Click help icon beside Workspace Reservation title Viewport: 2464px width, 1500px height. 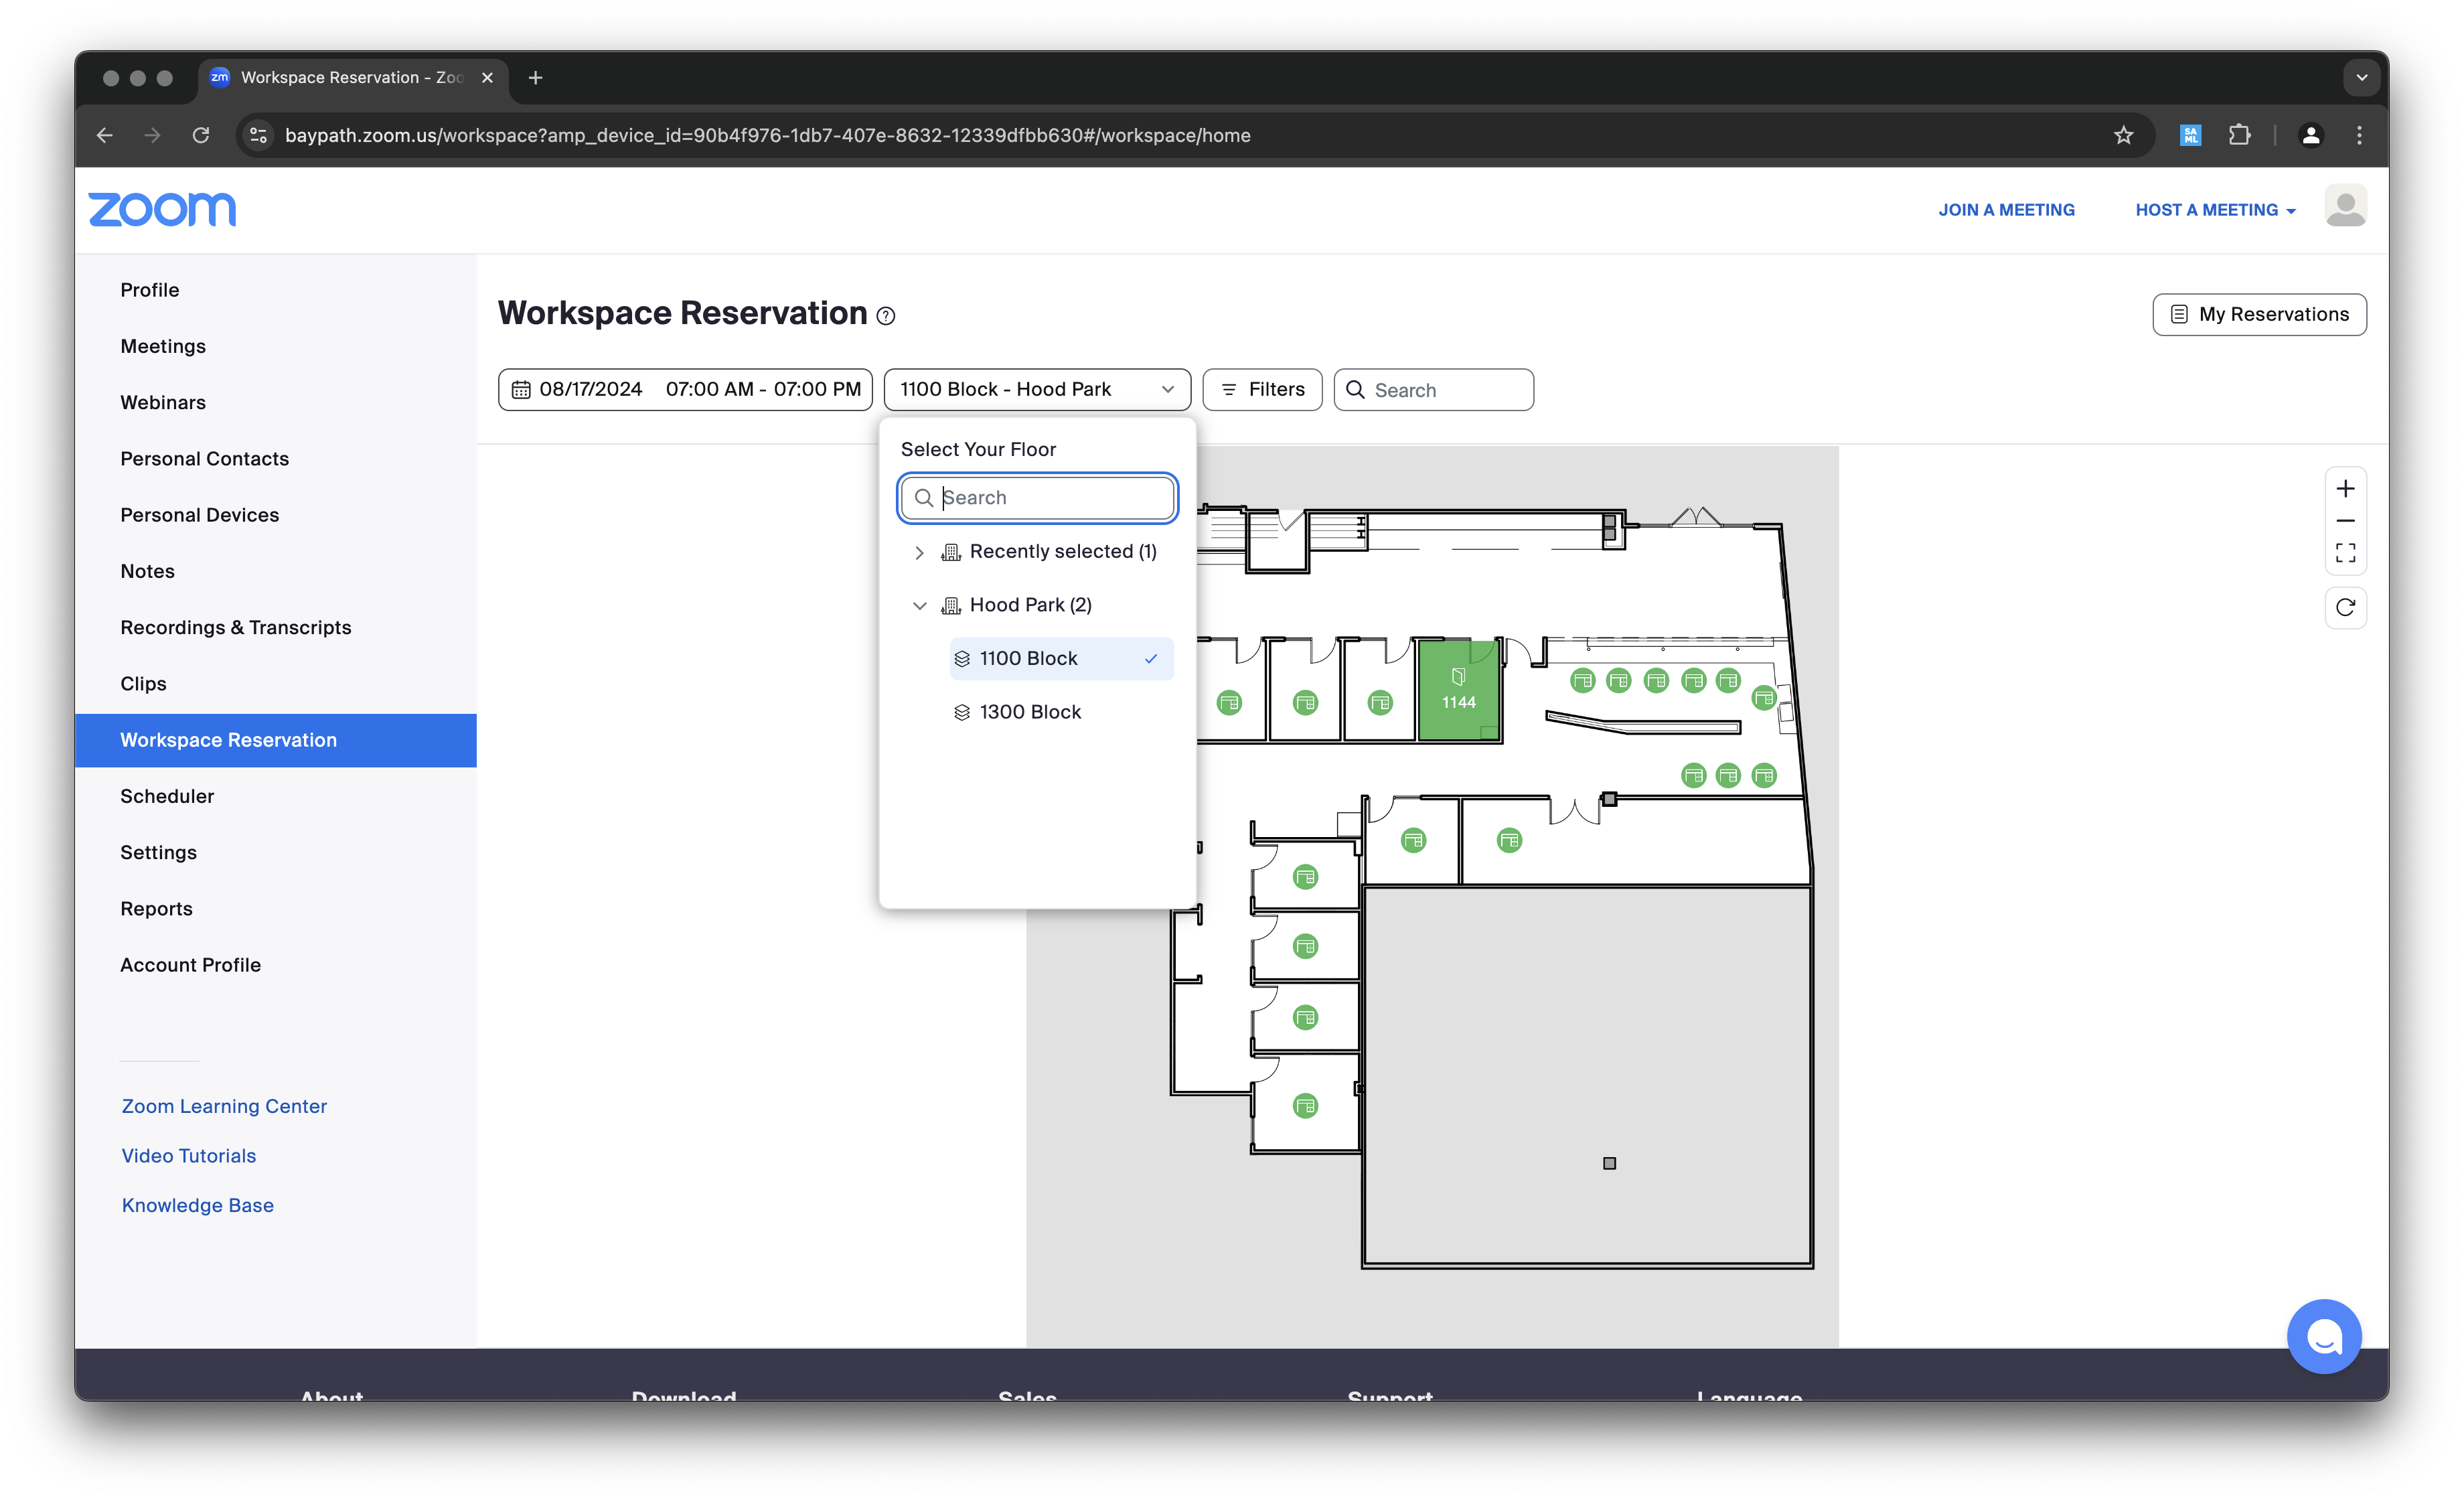[886, 316]
